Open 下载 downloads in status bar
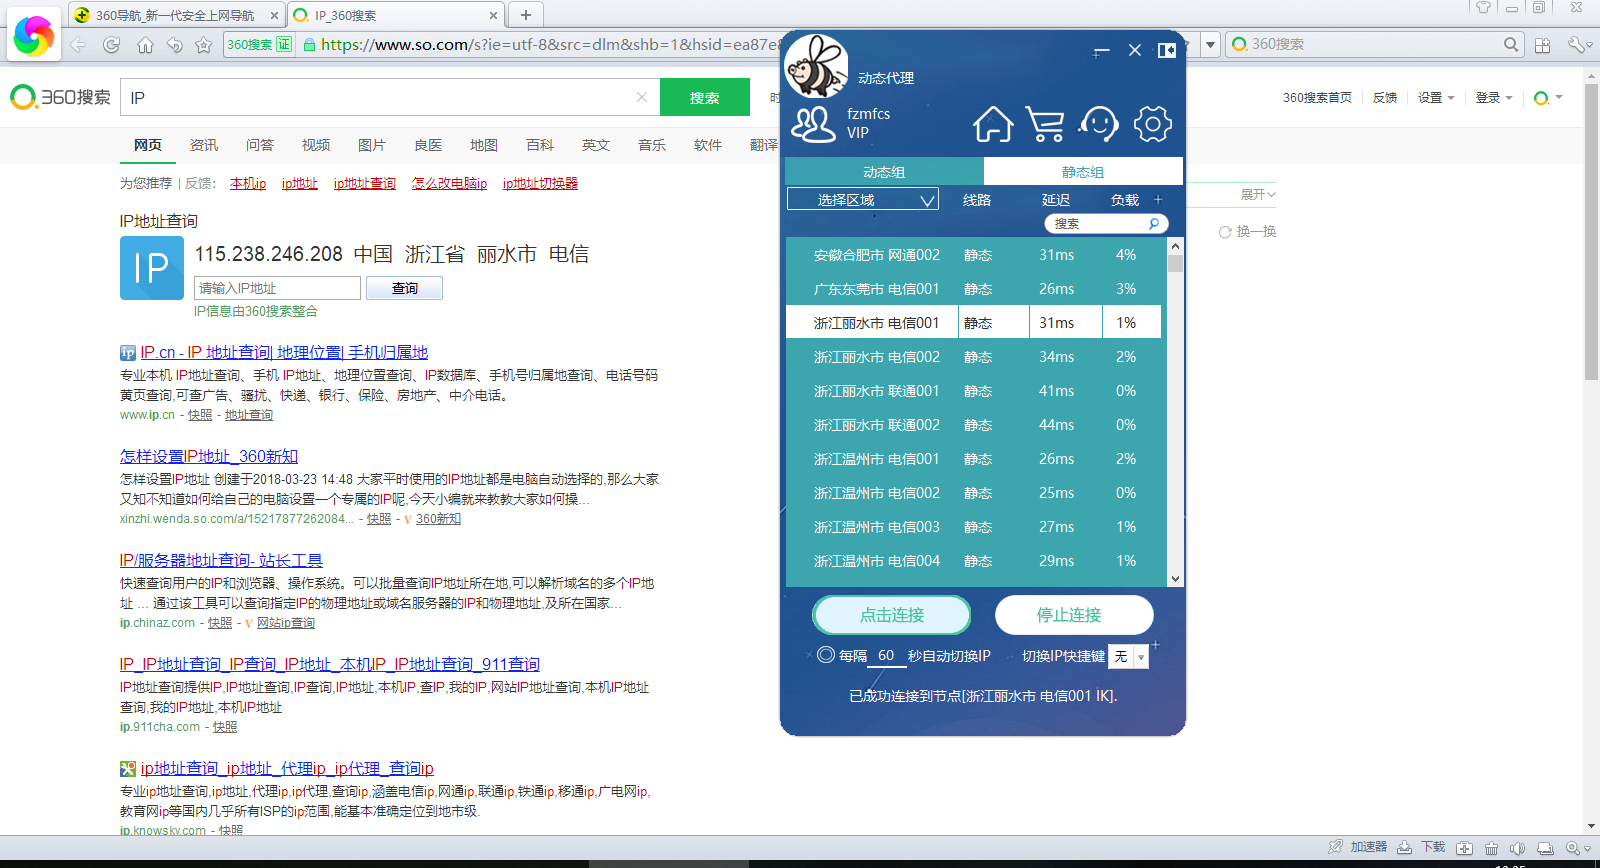Screen dimensions: 1600x868 (1421, 847)
